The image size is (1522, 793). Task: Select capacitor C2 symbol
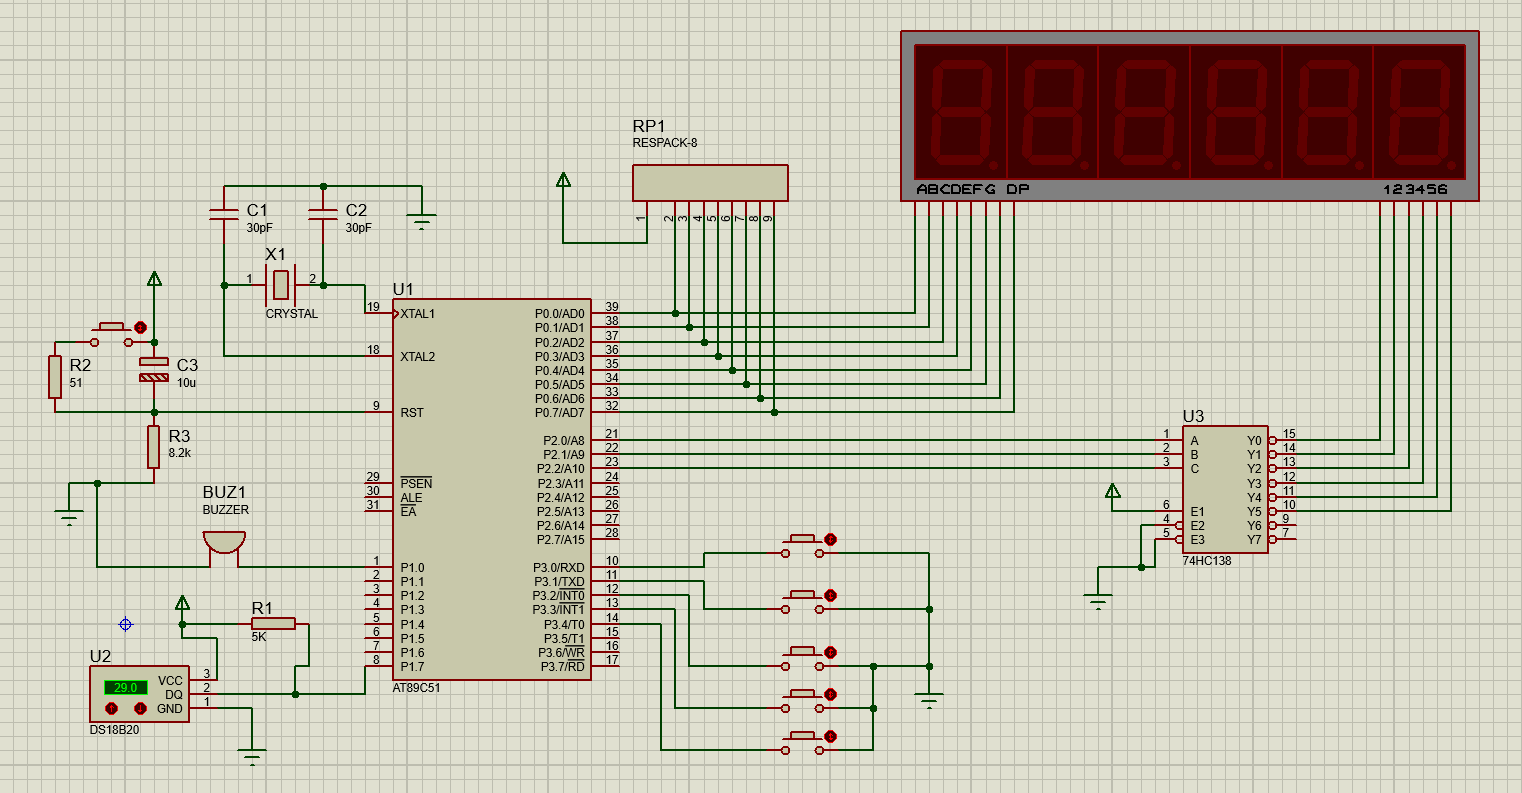coord(323,213)
